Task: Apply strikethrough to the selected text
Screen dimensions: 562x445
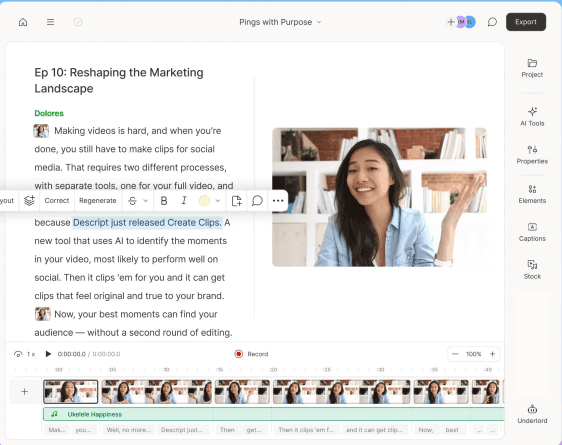Action: click(x=132, y=201)
